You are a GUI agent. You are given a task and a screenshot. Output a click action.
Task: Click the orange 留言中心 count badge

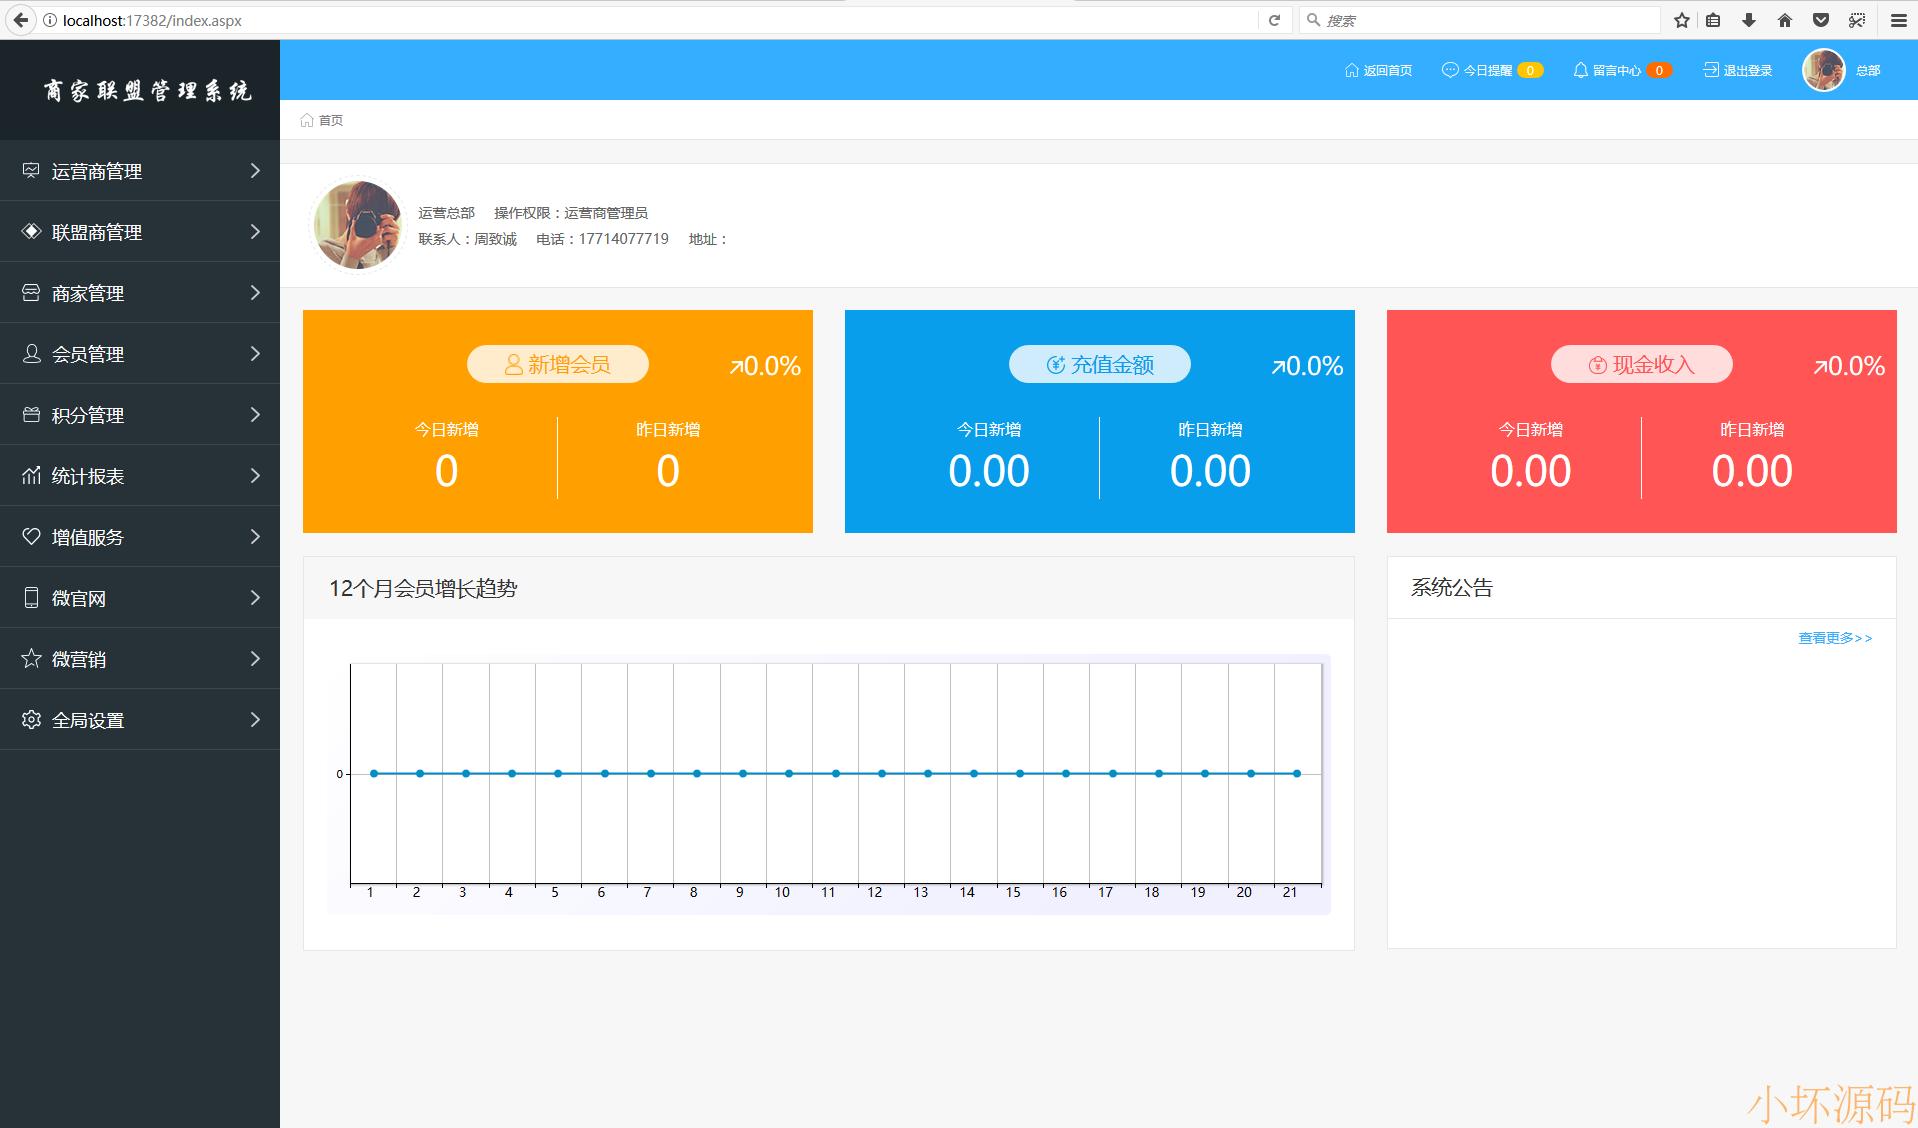(x=1659, y=70)
